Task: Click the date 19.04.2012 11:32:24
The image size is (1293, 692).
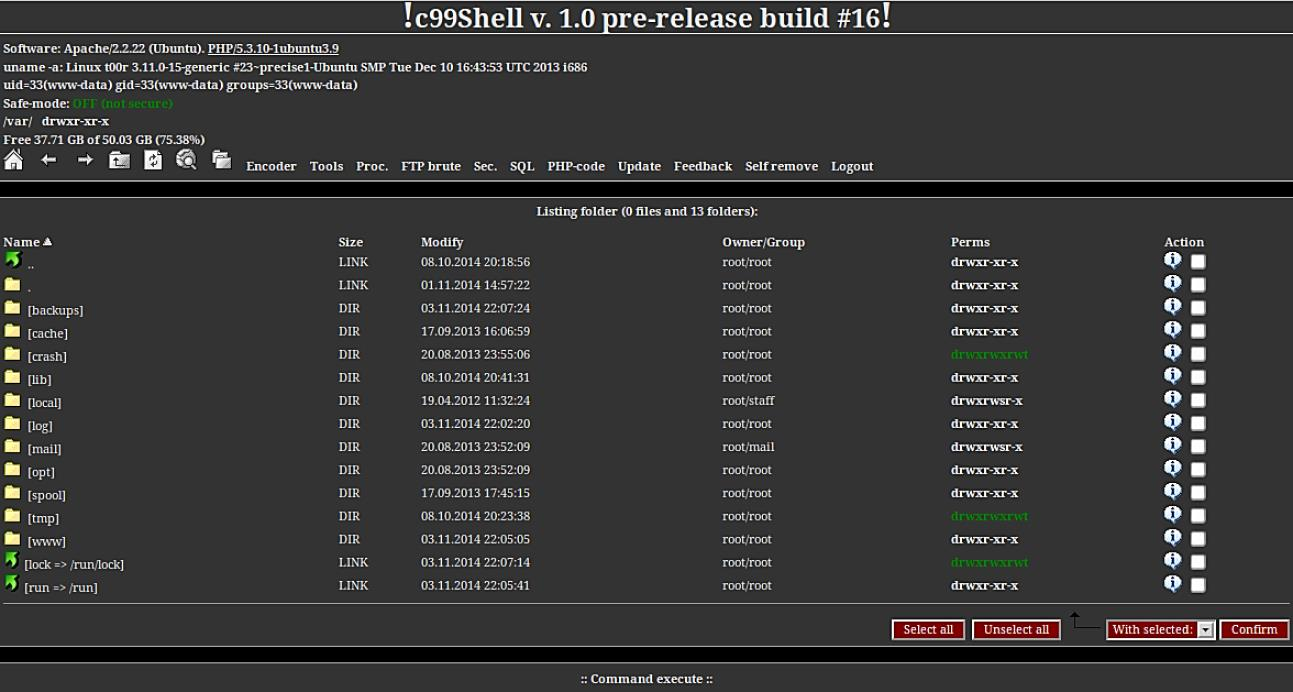Action: pyautogui.click(x=475, y=401)
